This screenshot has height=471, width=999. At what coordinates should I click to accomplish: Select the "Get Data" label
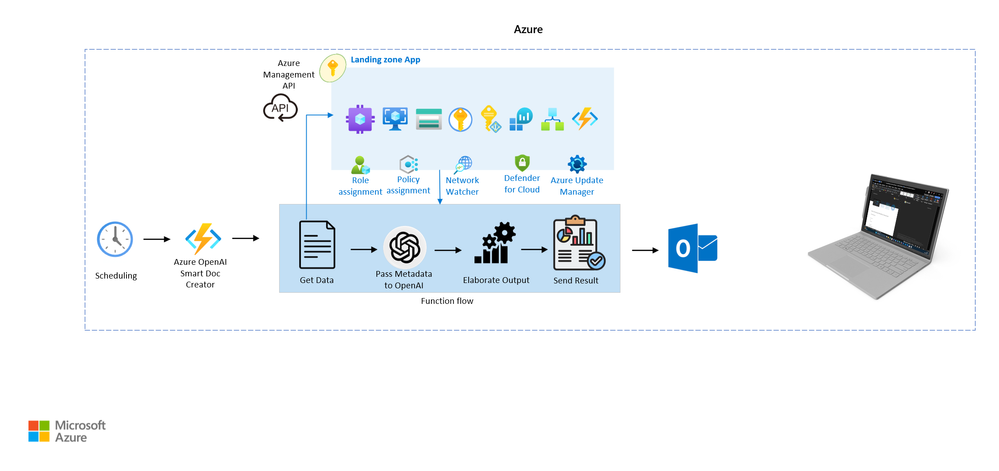(317, 280)
